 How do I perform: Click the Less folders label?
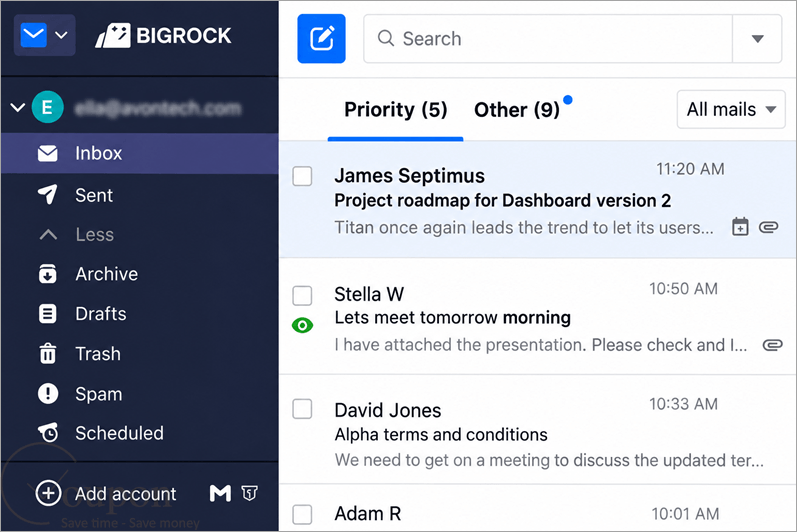point(95,234)
